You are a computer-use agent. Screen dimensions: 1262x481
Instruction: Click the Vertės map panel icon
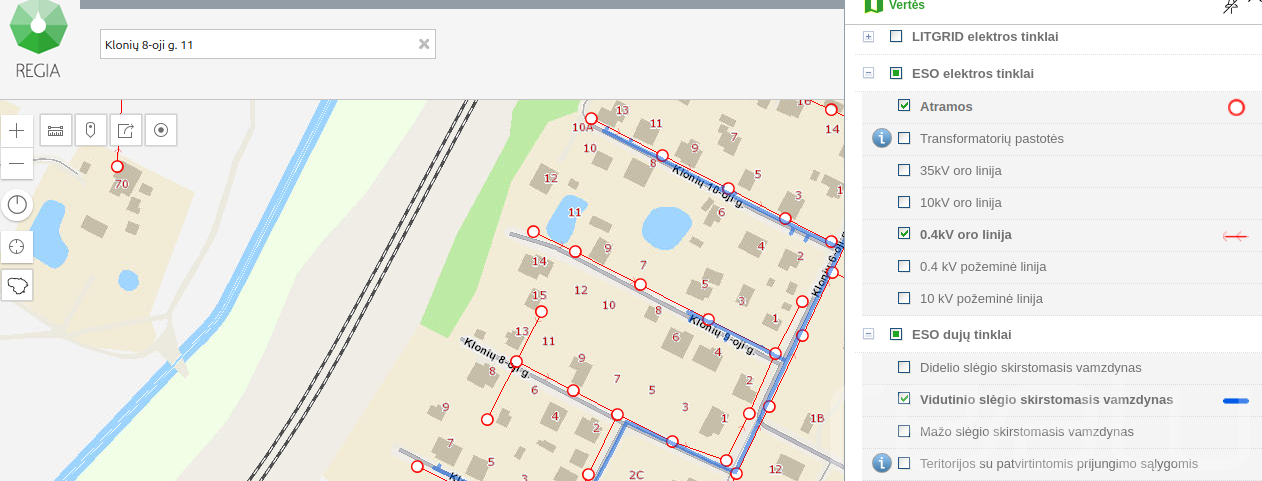(x=874, y=5)
